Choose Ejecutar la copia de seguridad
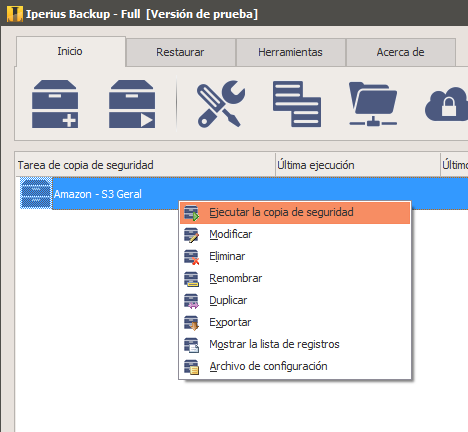This screenshot has height=432, width=468. [295, 212]
